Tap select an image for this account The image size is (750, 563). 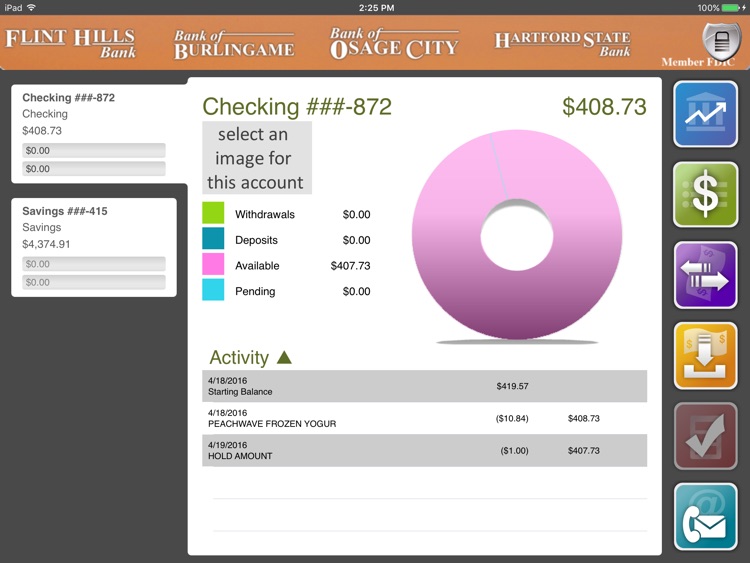(257, 158)
